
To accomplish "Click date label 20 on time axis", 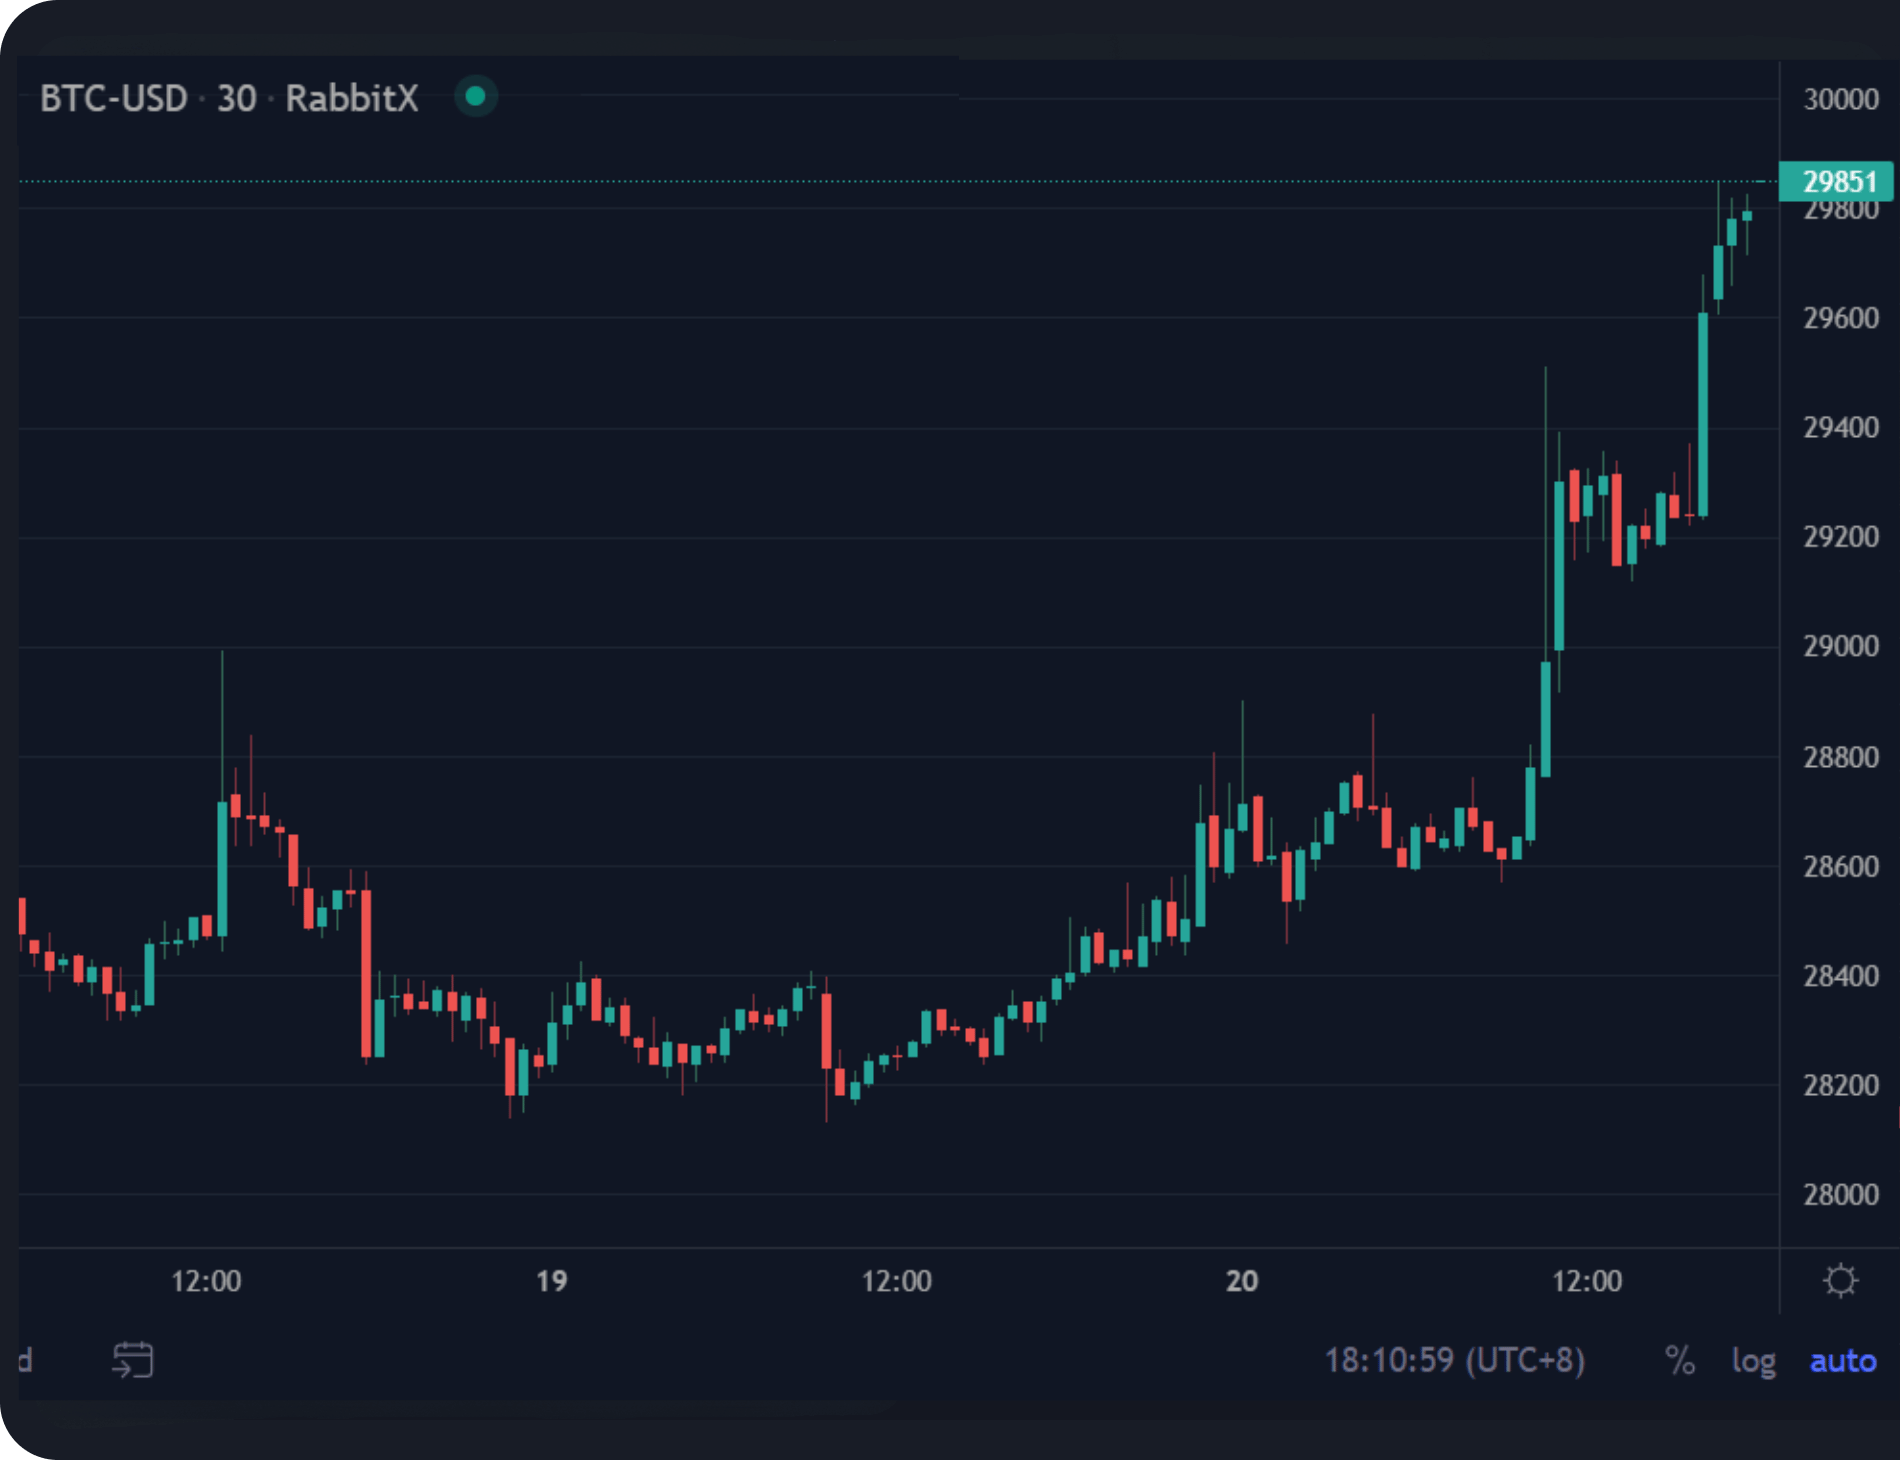I will pos(1242,1281).
